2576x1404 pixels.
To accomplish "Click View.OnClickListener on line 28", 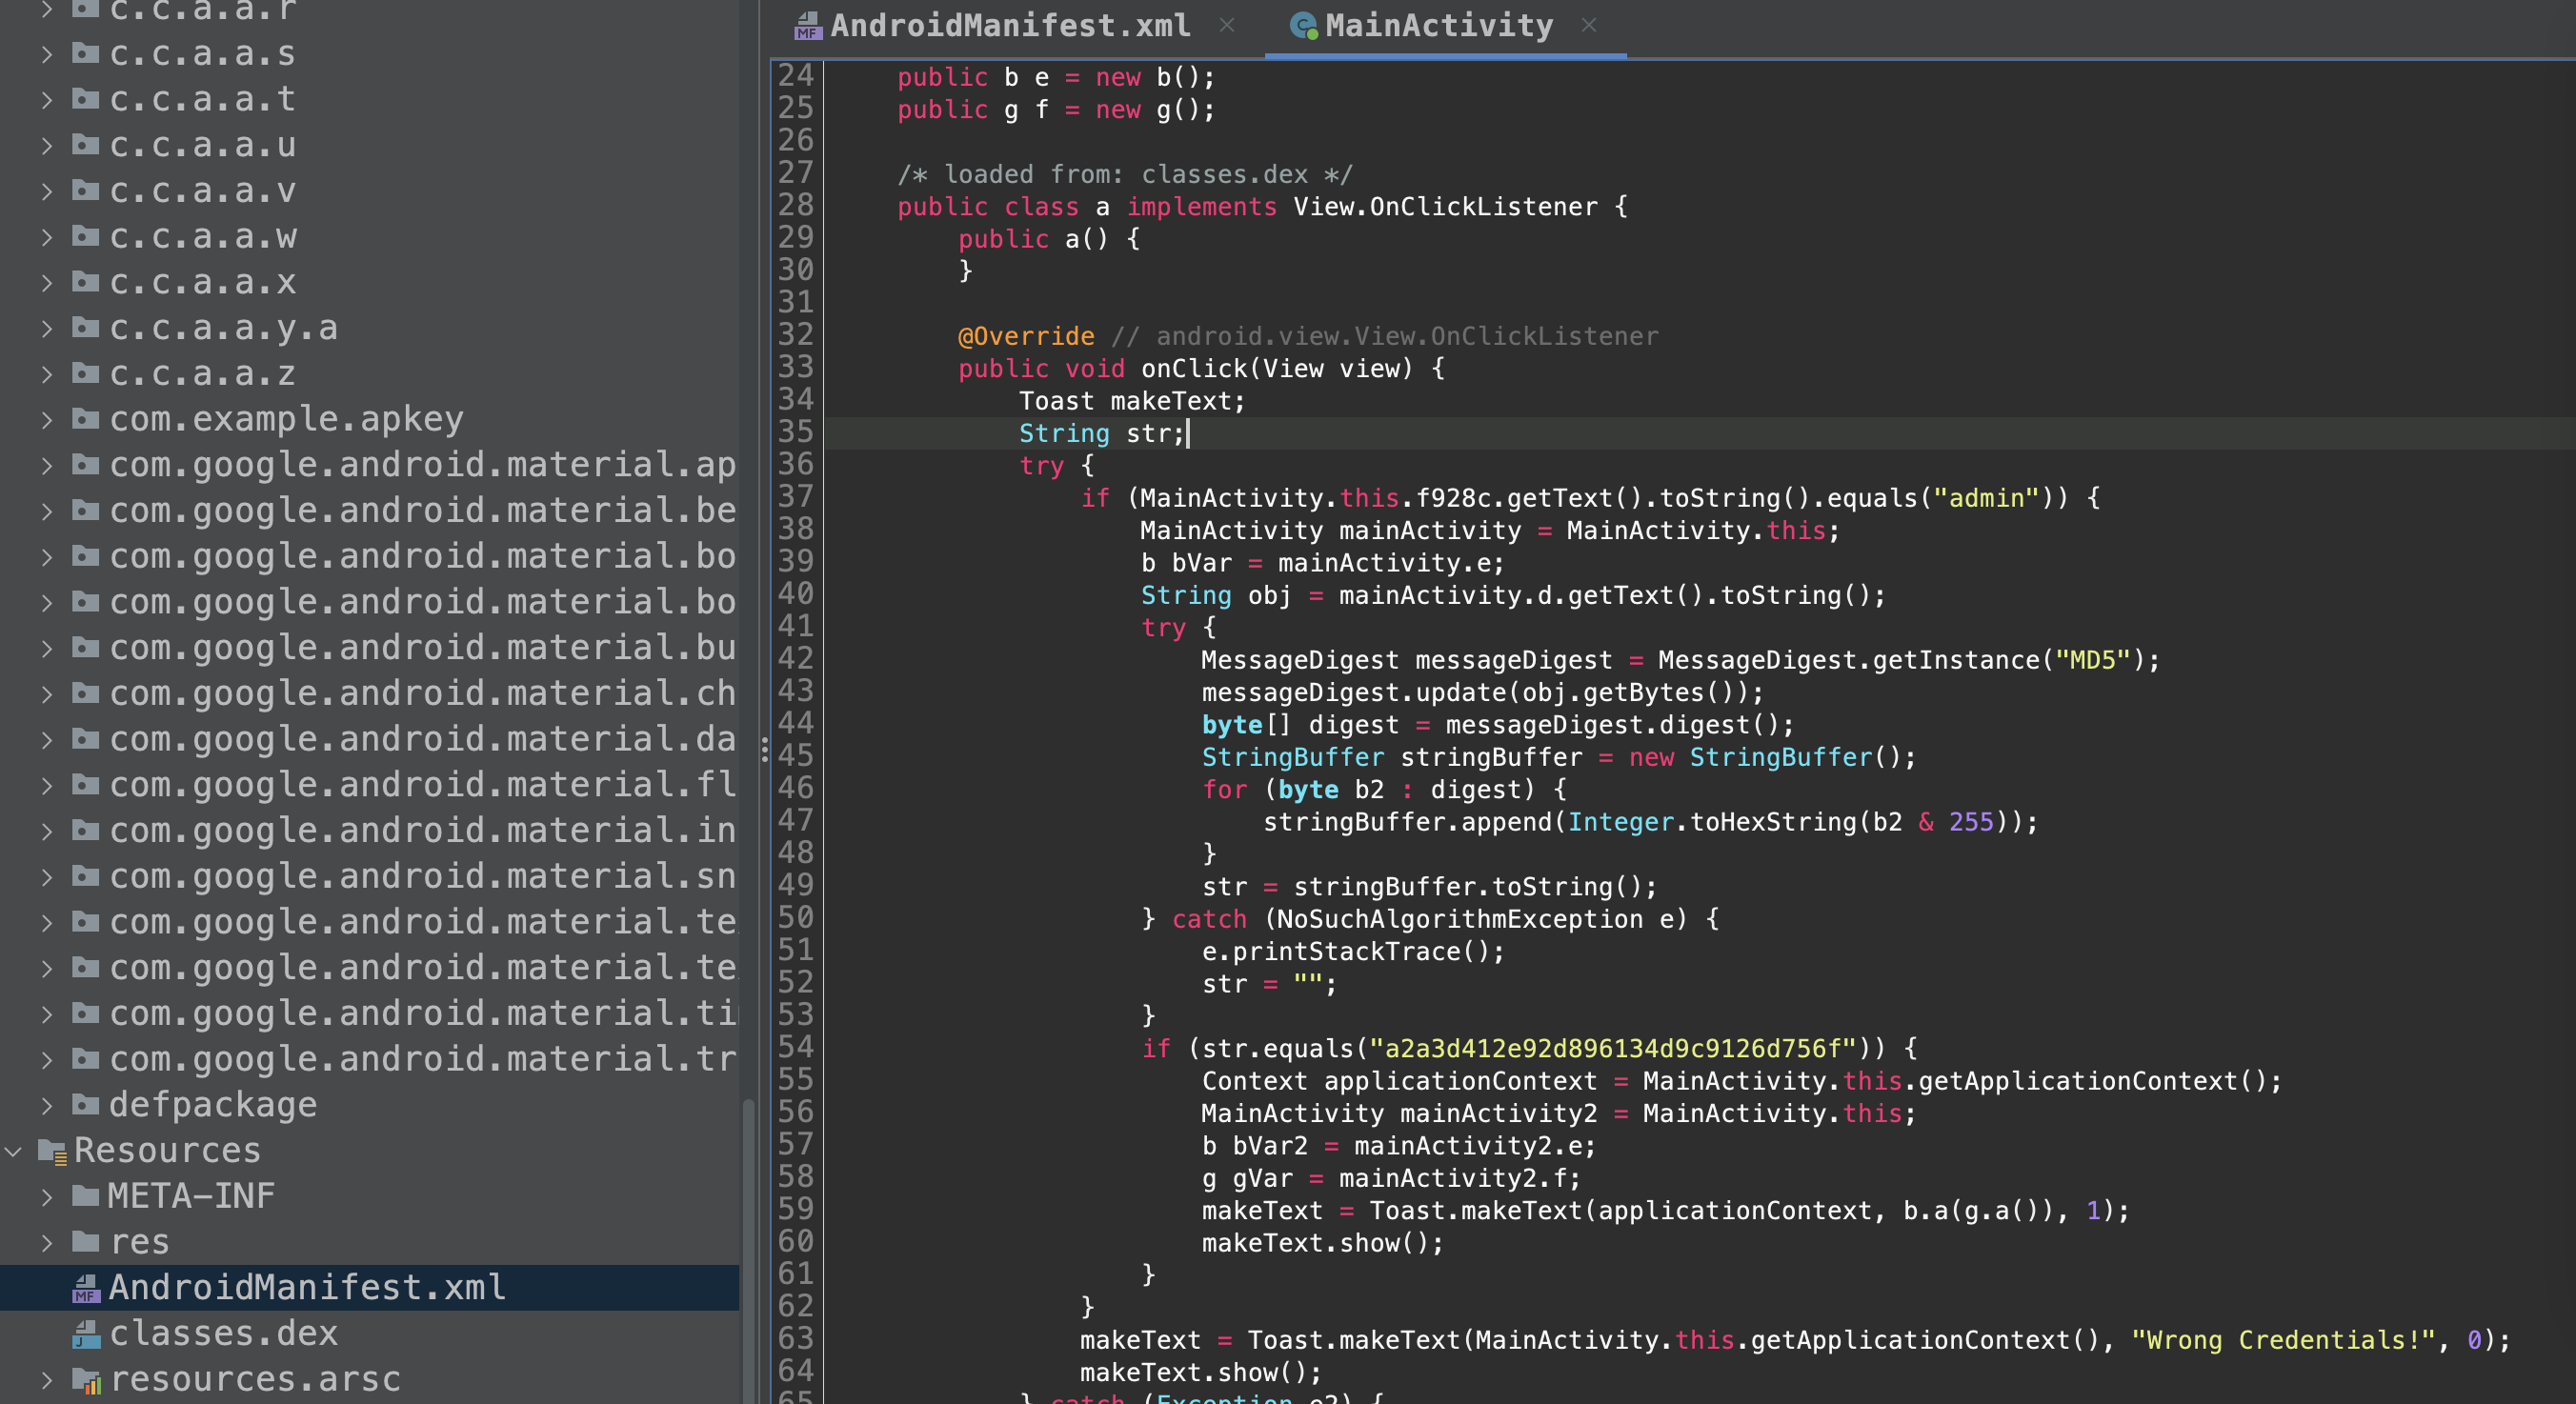I will (x=1445, y=207).
